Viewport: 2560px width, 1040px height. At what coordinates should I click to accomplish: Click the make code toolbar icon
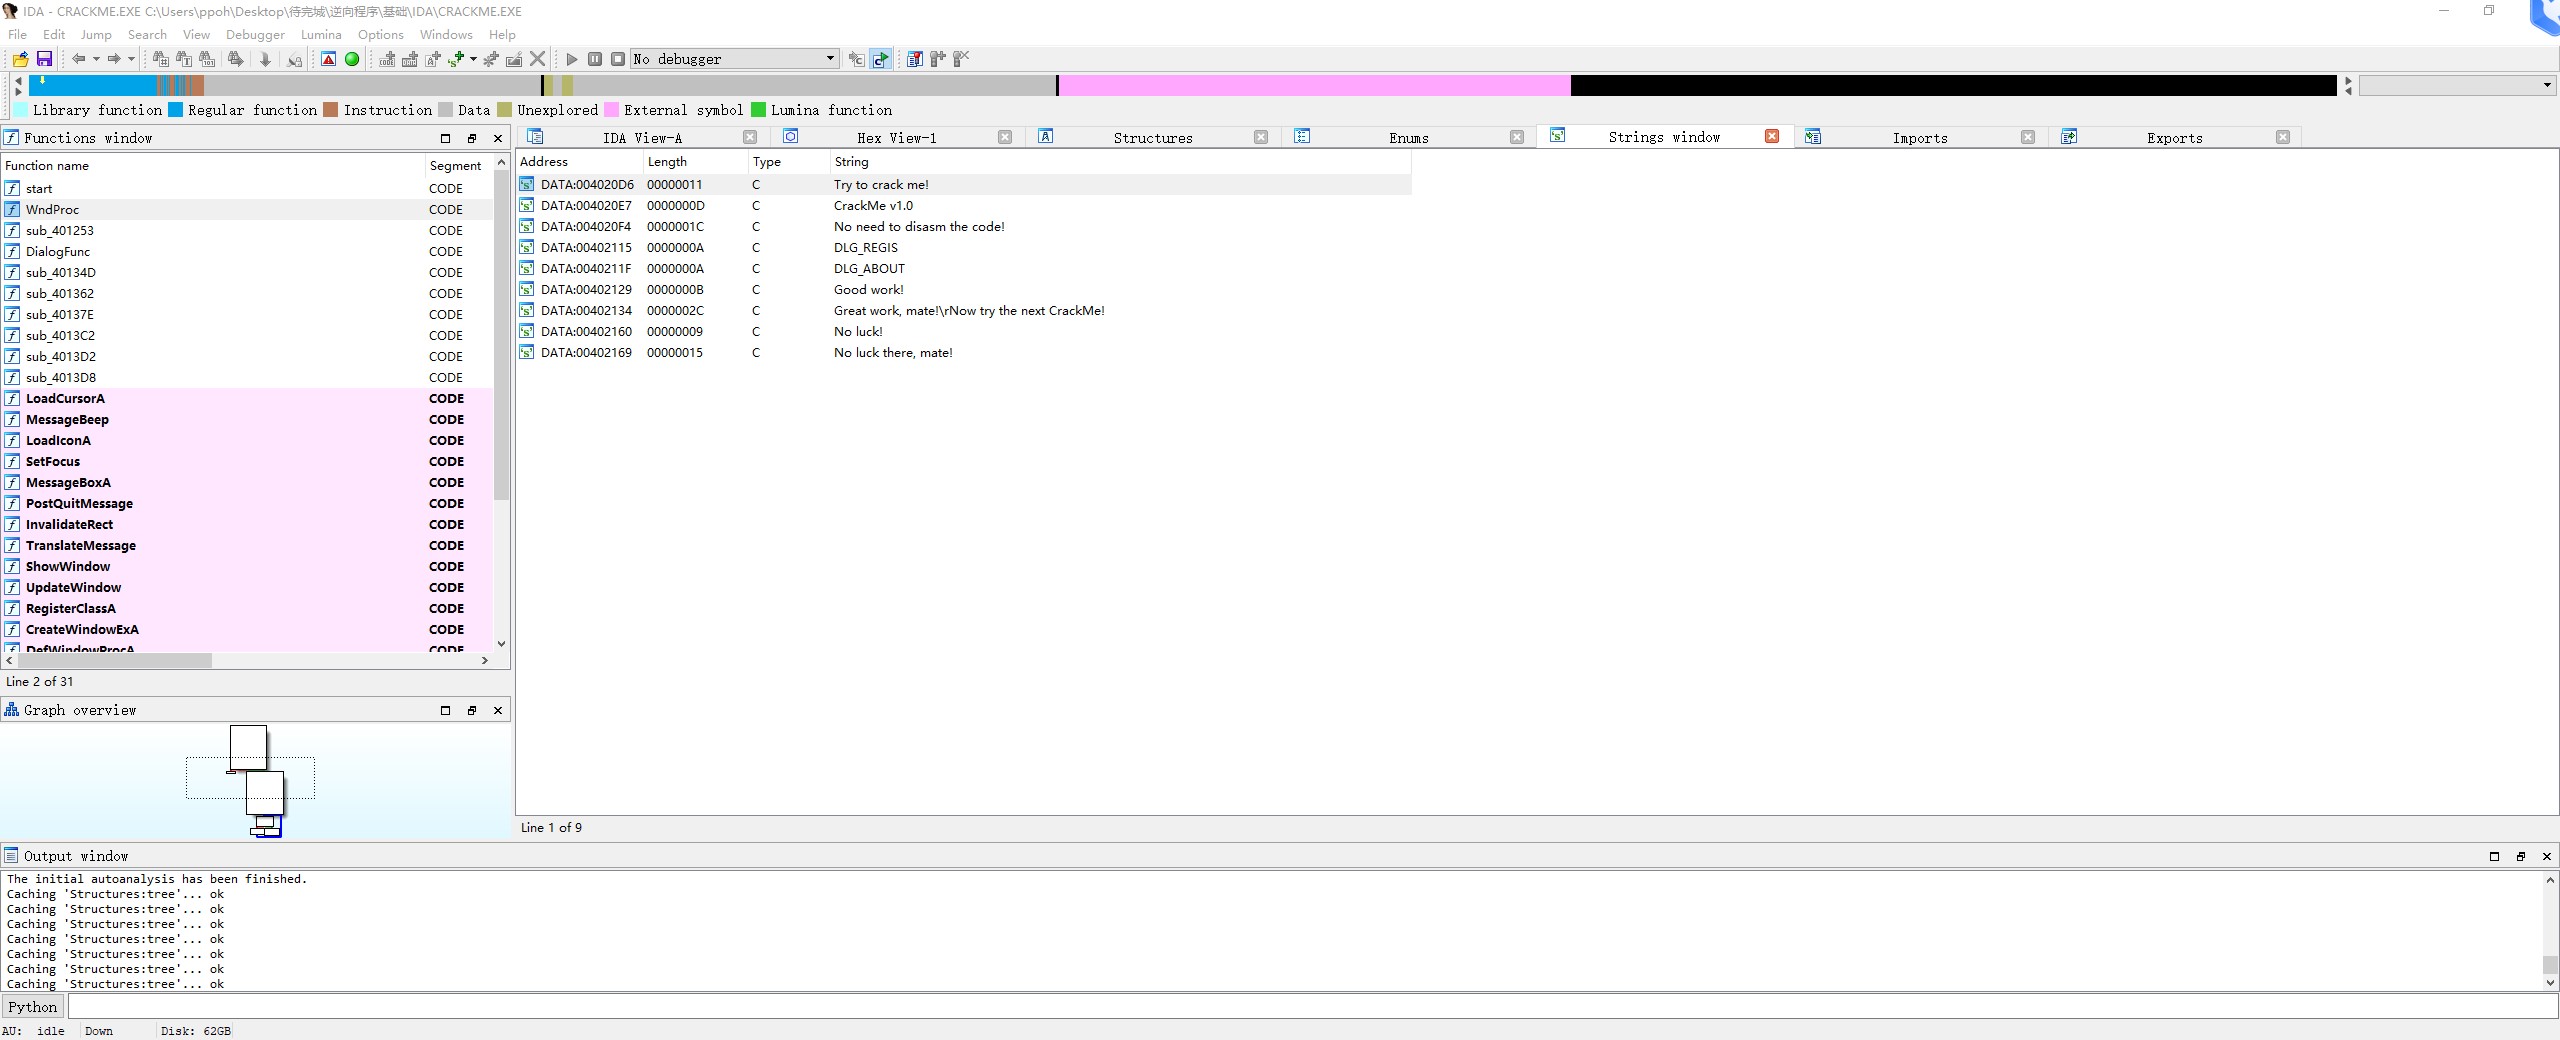tap(387, 59)
